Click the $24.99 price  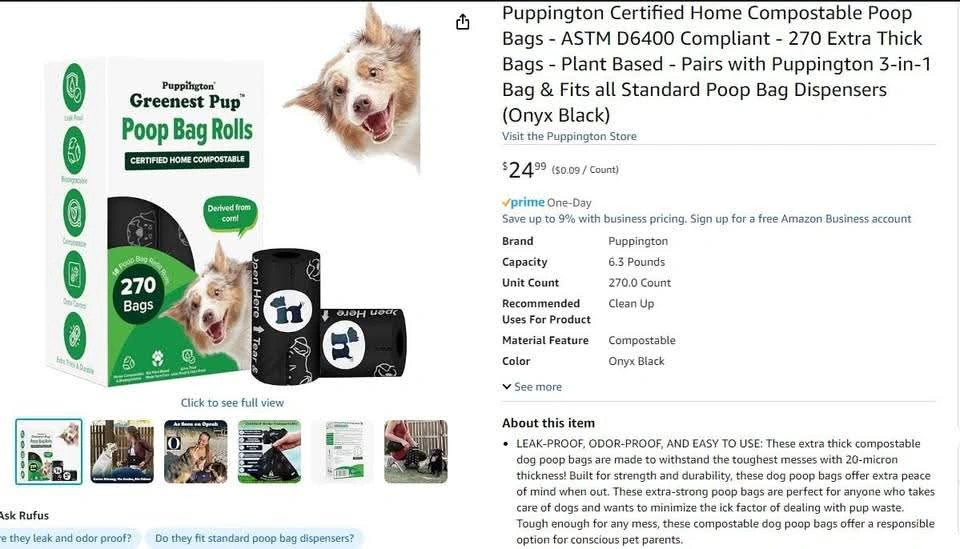(524, 169)
